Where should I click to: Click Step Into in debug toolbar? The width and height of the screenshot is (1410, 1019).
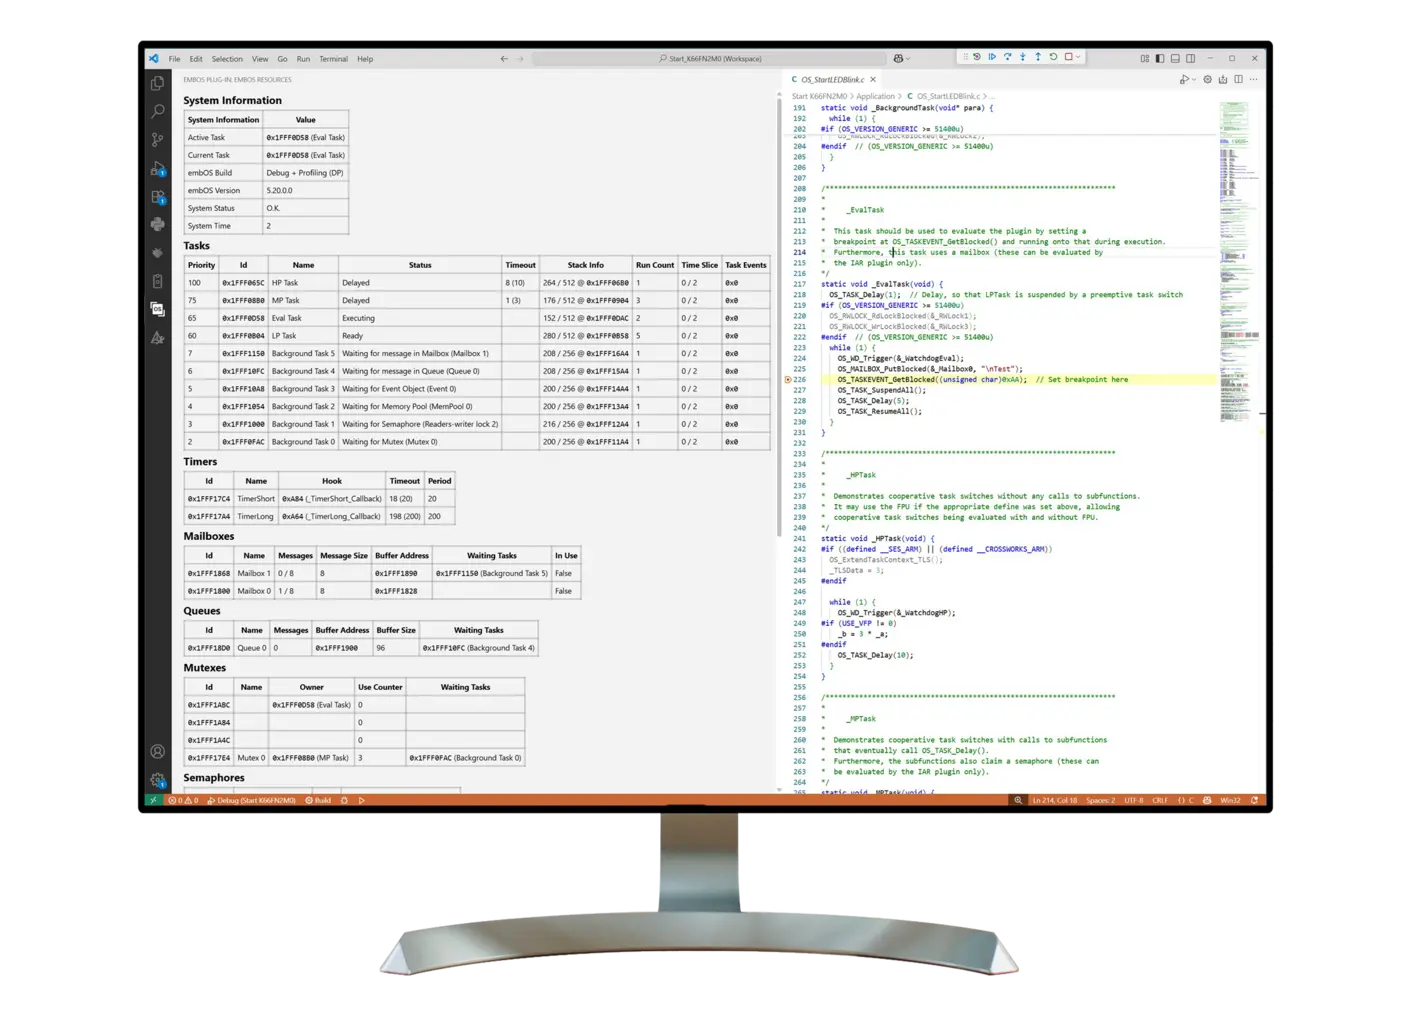pos(1022,57)
